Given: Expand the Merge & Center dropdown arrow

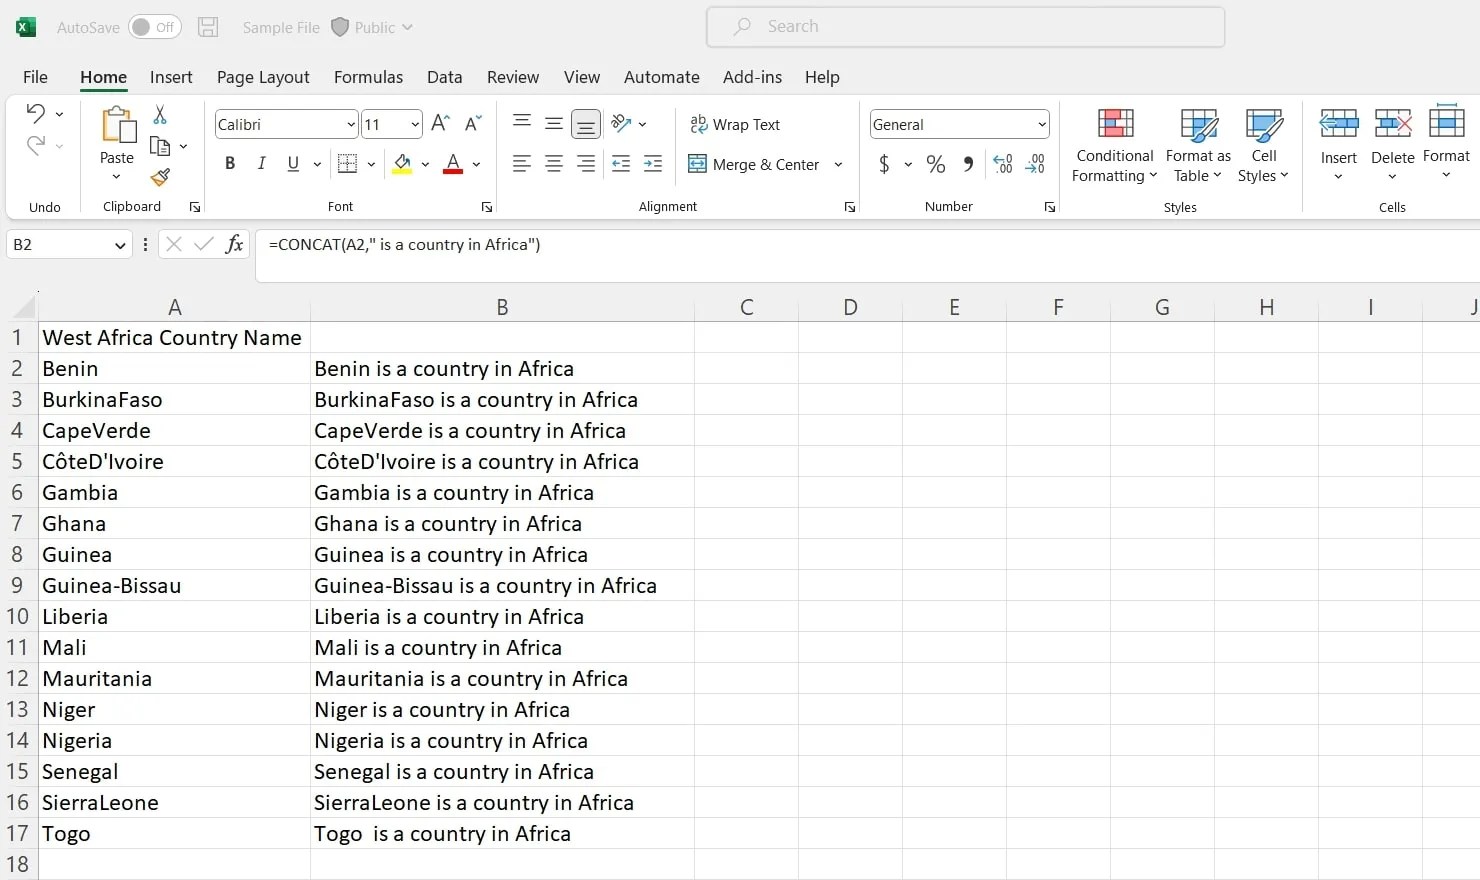Looking at the screenshot, I should pos(838,164).
